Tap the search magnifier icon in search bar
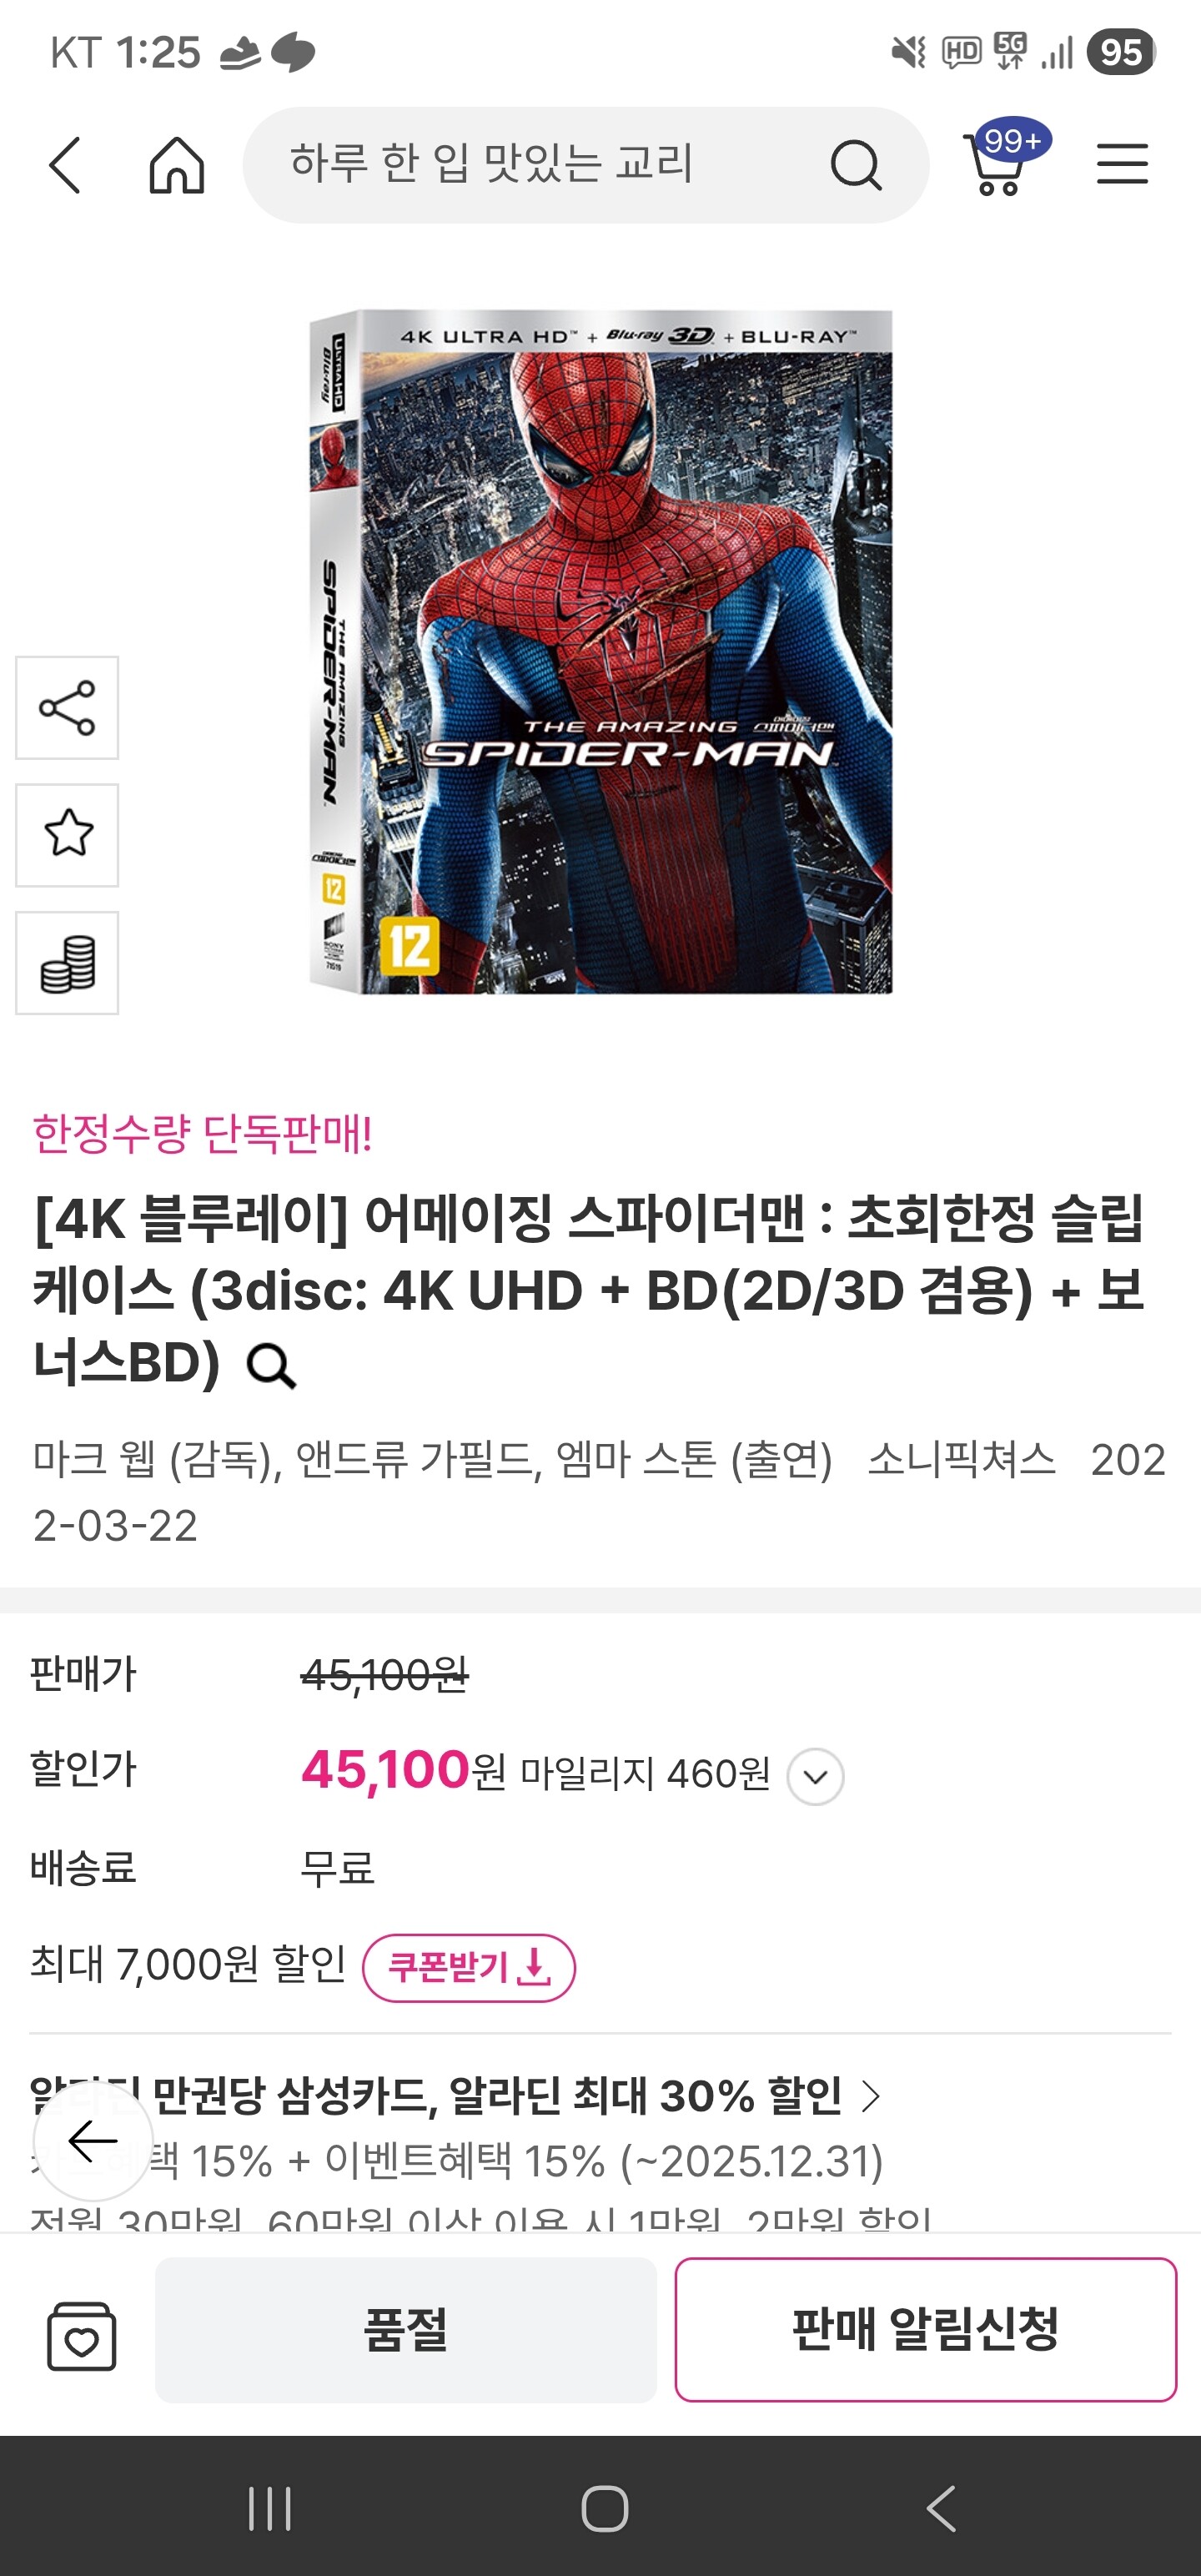1201x2576 pixels. [856, 164]
